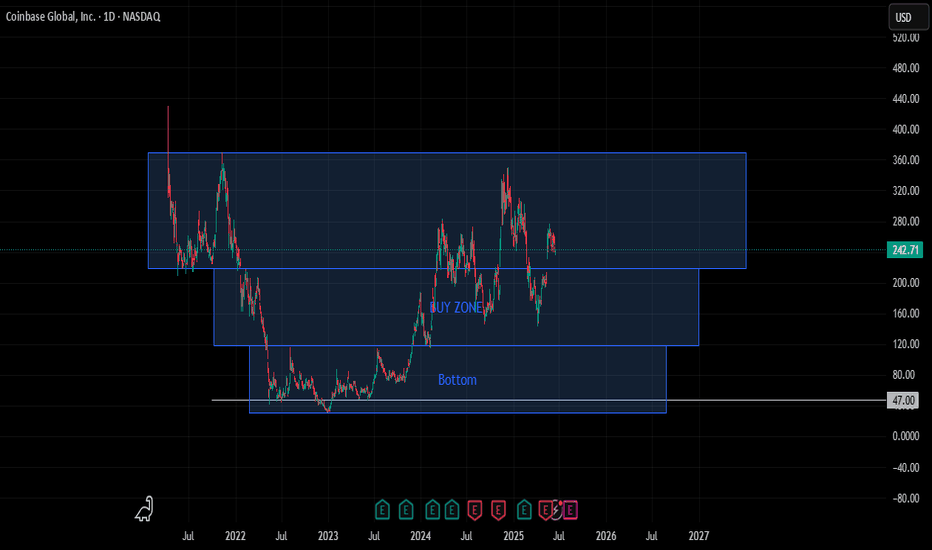Click the −80.00 price axis label
Screen dimensions: 932x550
click(905, 498)
